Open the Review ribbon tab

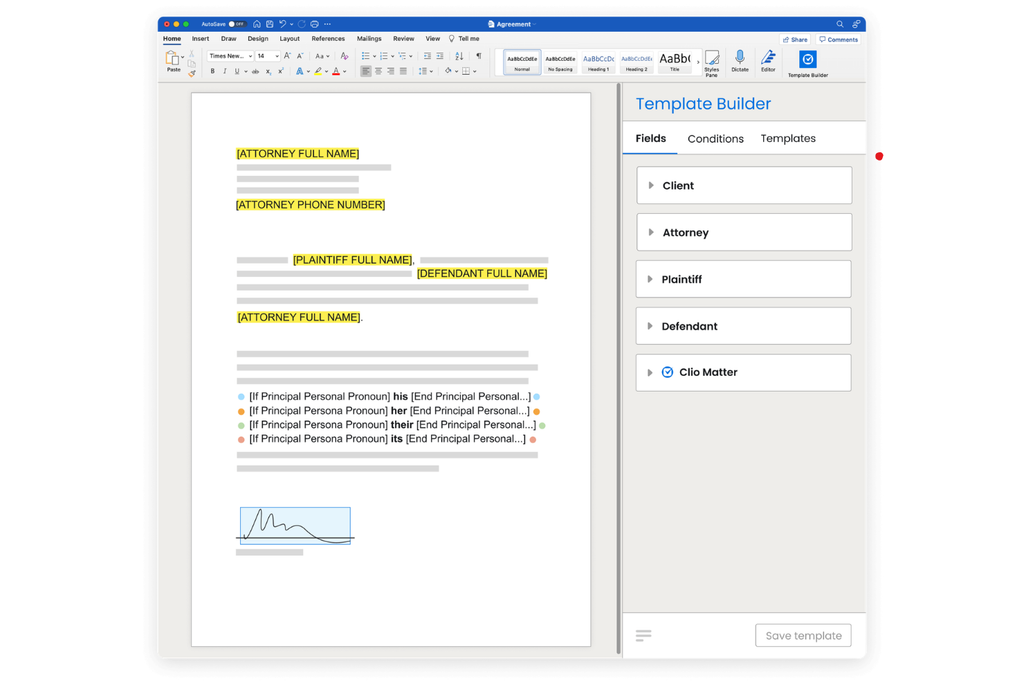[x=404, y=39]
